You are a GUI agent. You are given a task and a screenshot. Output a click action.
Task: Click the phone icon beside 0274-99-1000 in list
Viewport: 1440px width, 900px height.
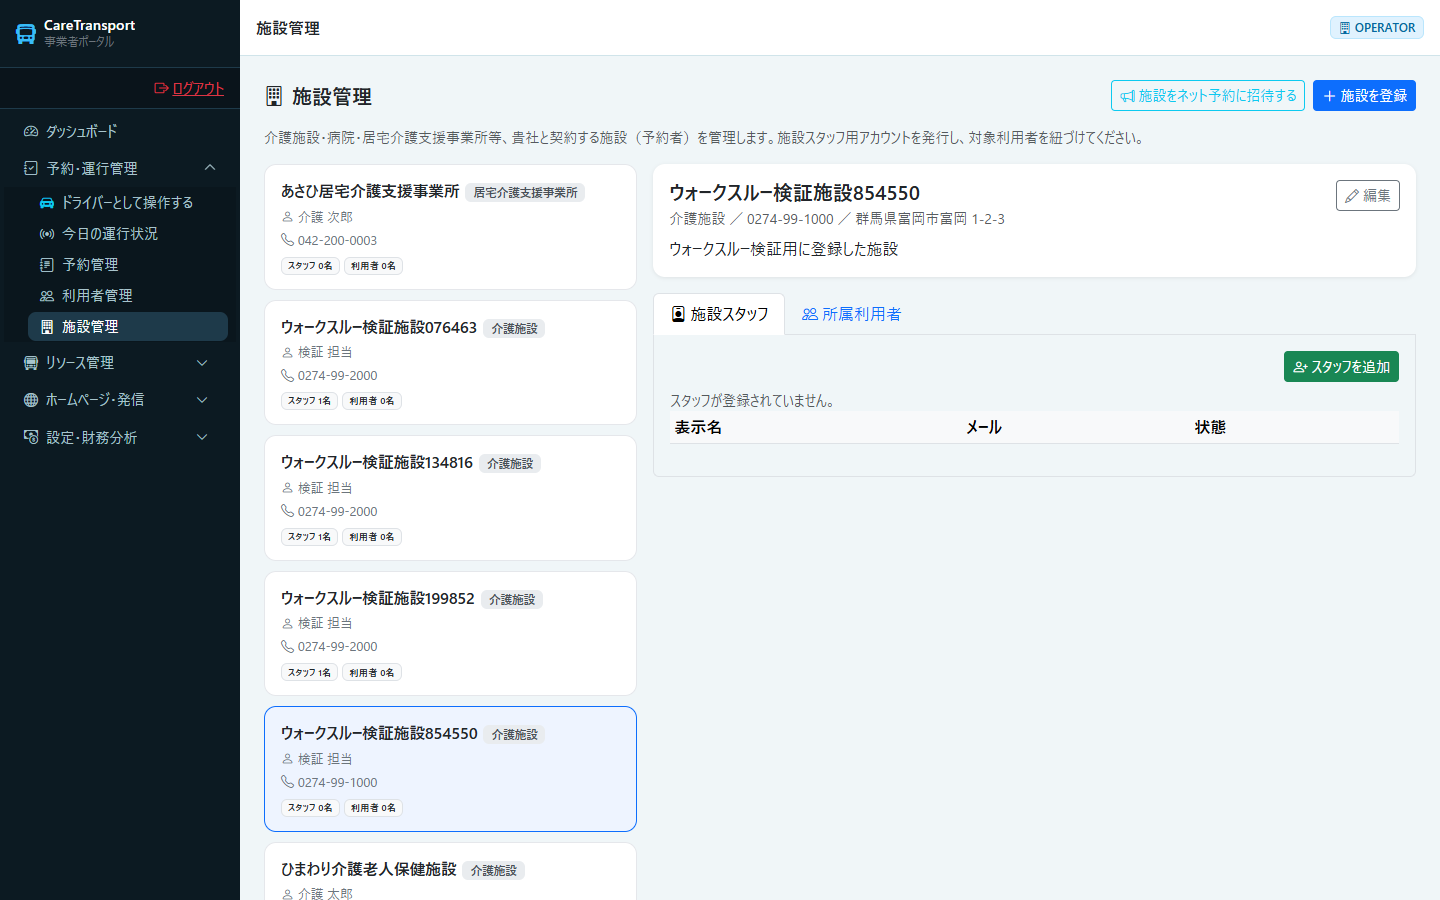tap(287, 782)
